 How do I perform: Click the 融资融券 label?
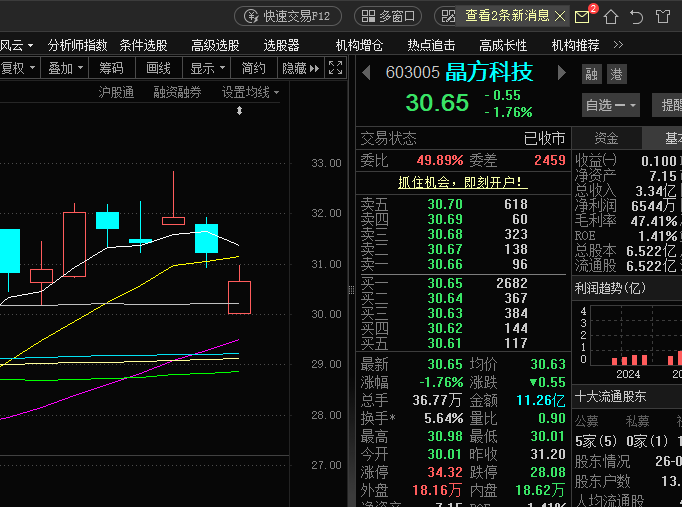click(x=177, y=92)
